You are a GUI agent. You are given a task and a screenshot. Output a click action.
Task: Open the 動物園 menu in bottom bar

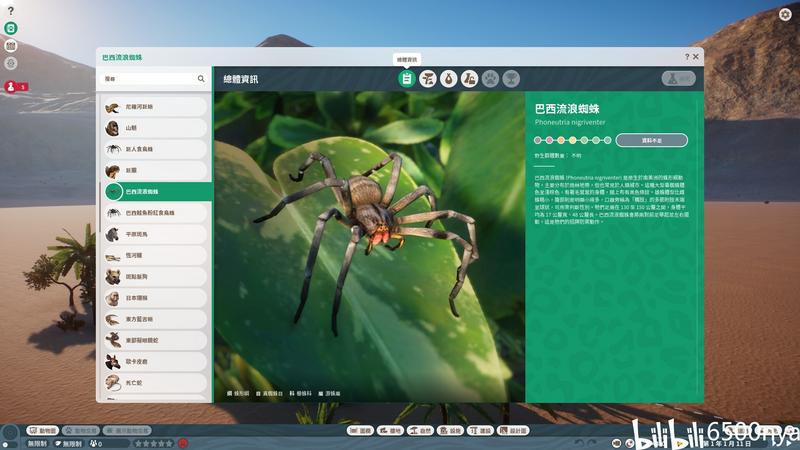click(x=43, y=431)
